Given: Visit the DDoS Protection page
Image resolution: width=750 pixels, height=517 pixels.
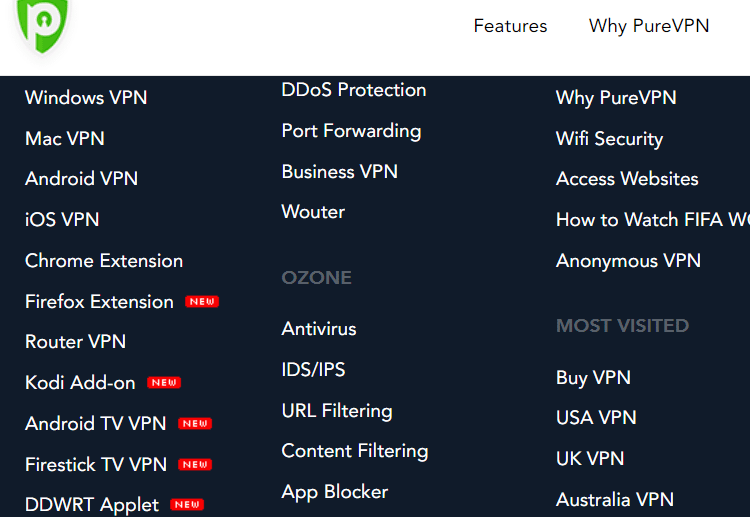Looking at the screenshot, I should tap(353, 90).
